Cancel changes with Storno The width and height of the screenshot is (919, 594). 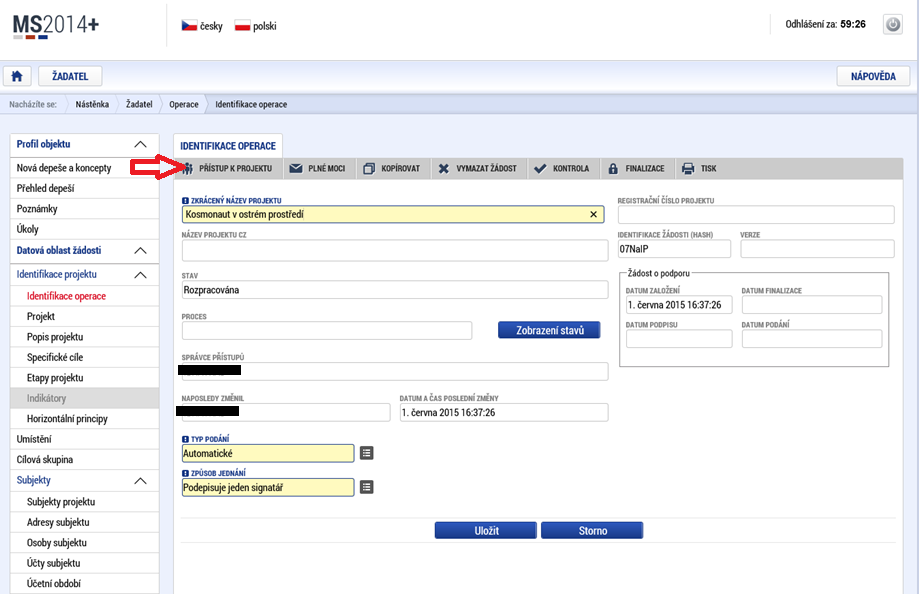point(592,531)
